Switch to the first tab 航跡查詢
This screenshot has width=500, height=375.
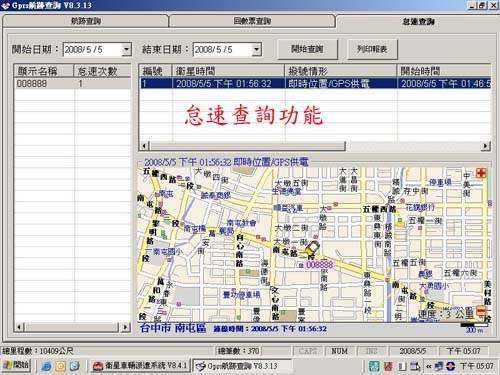pyautogui.click(x=86, y=21)
